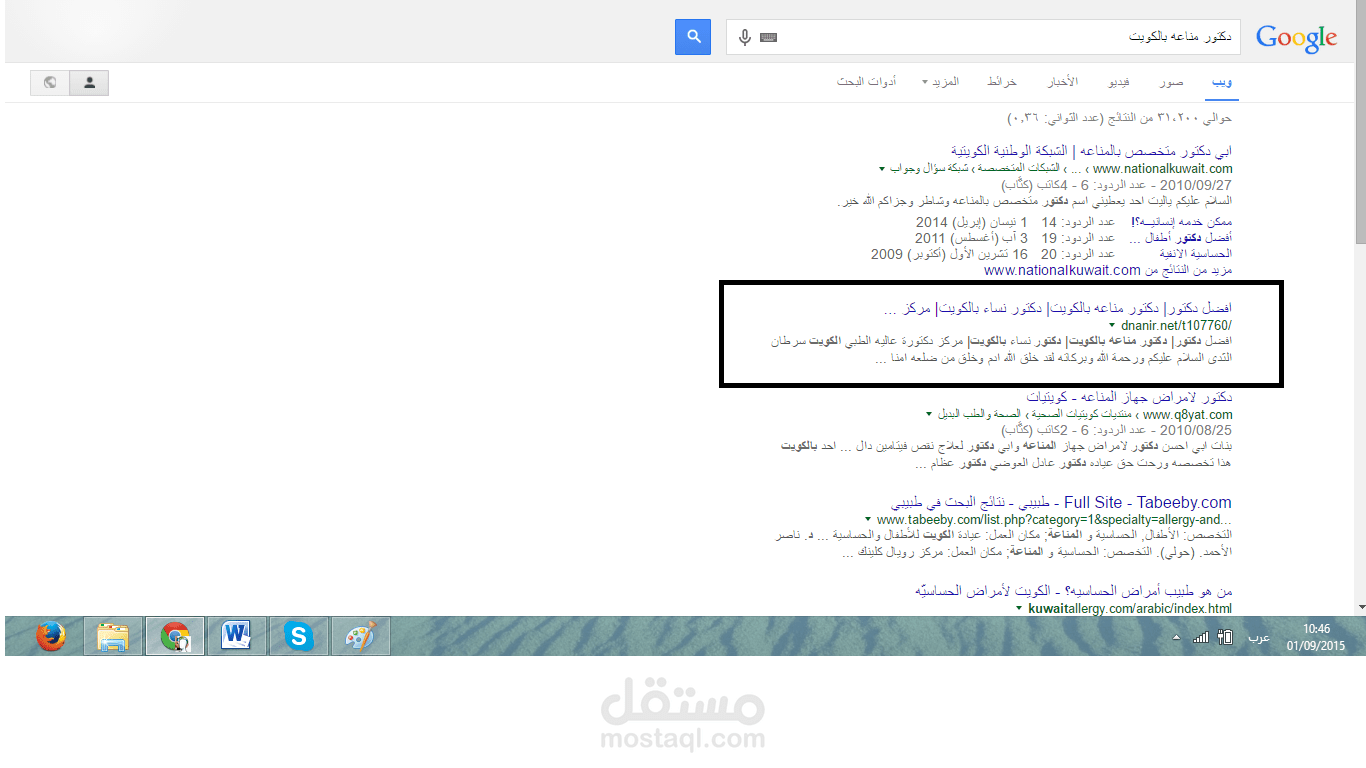
Task: Click the battery power tray icon
Action: point(1225,637)
